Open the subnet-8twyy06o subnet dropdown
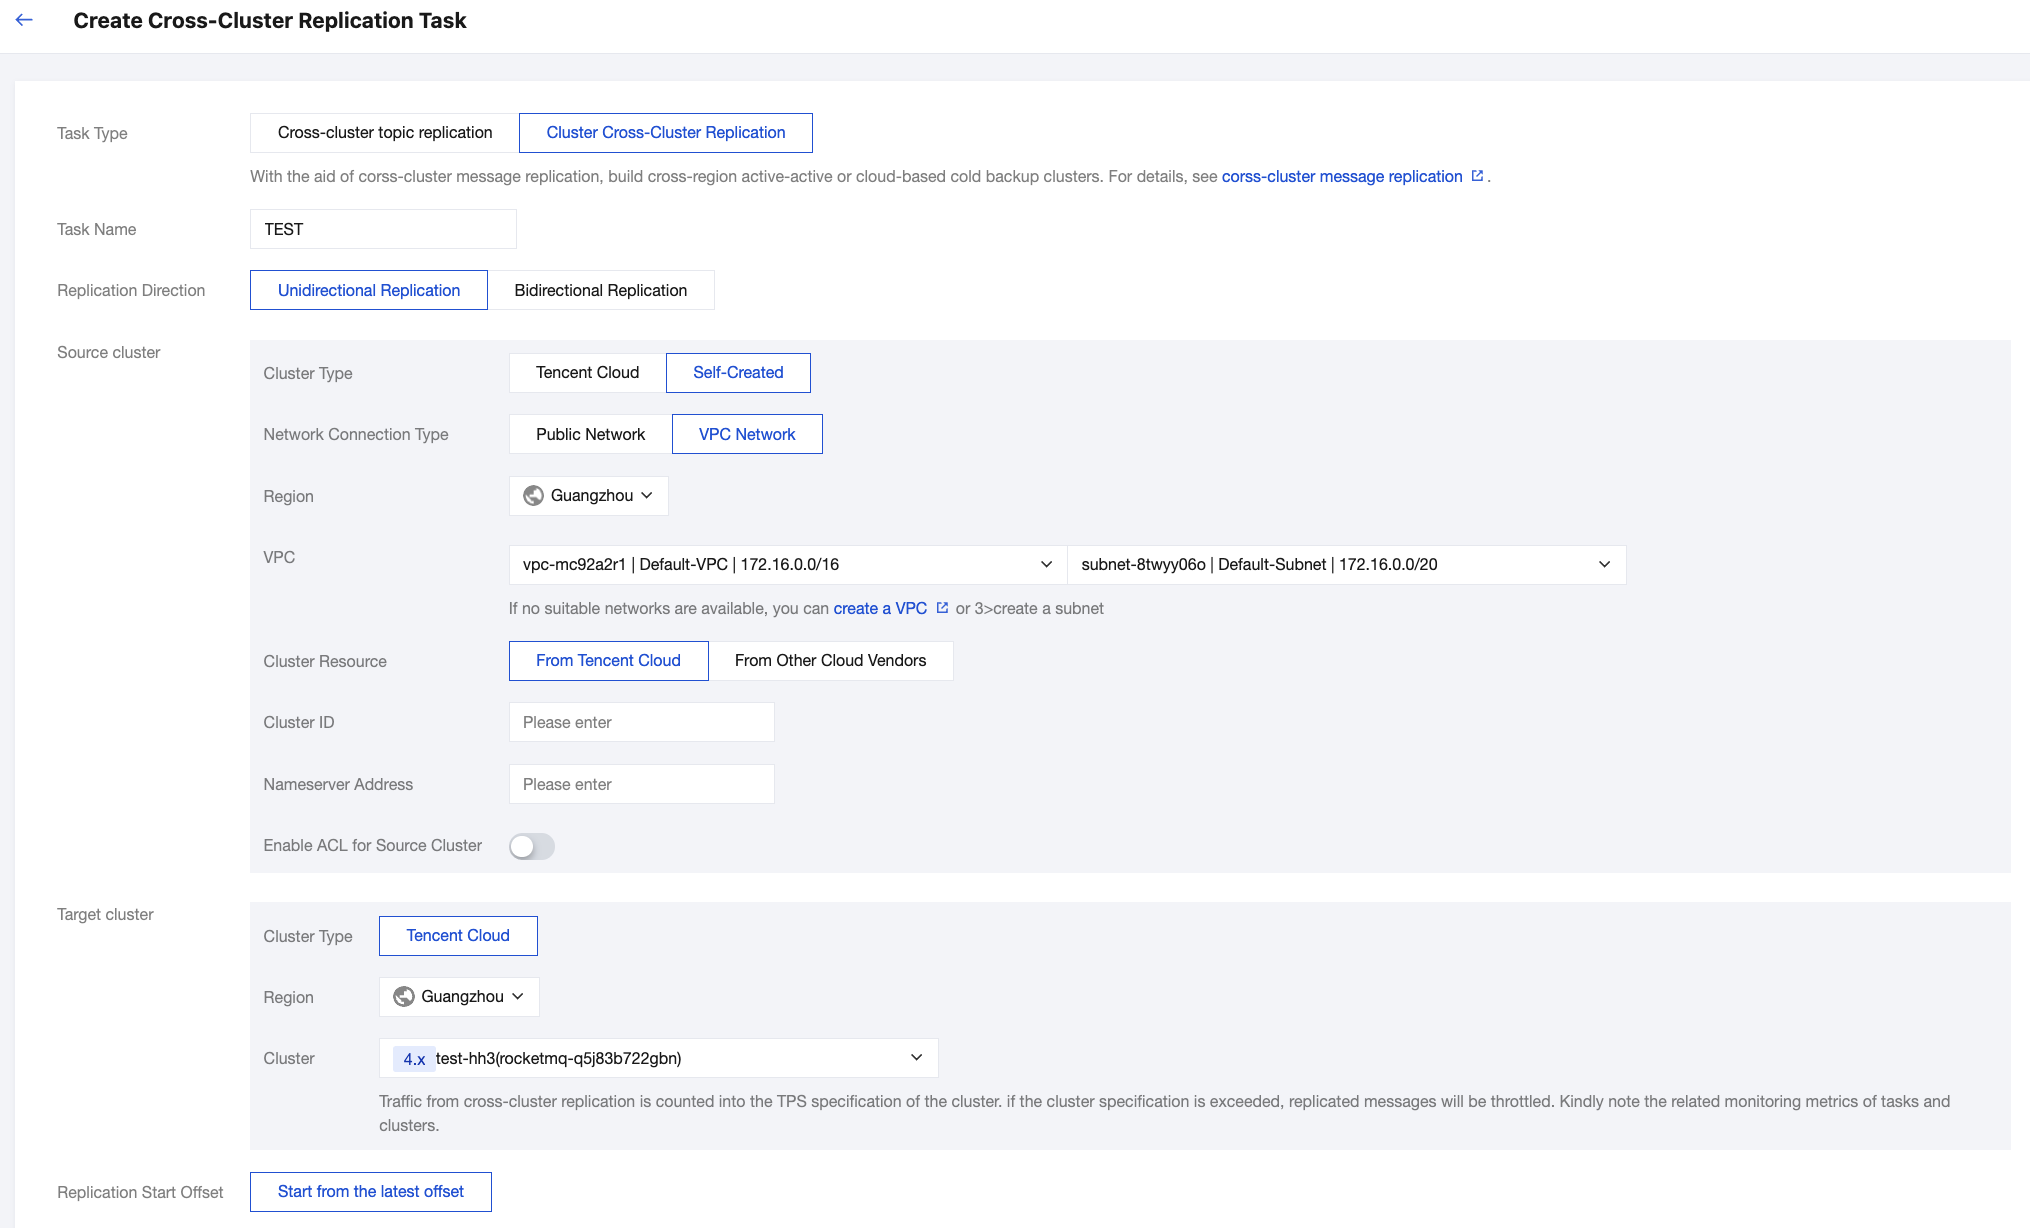The height and width of the screenshot is (1228, 2030). [x=1345, y=565]
